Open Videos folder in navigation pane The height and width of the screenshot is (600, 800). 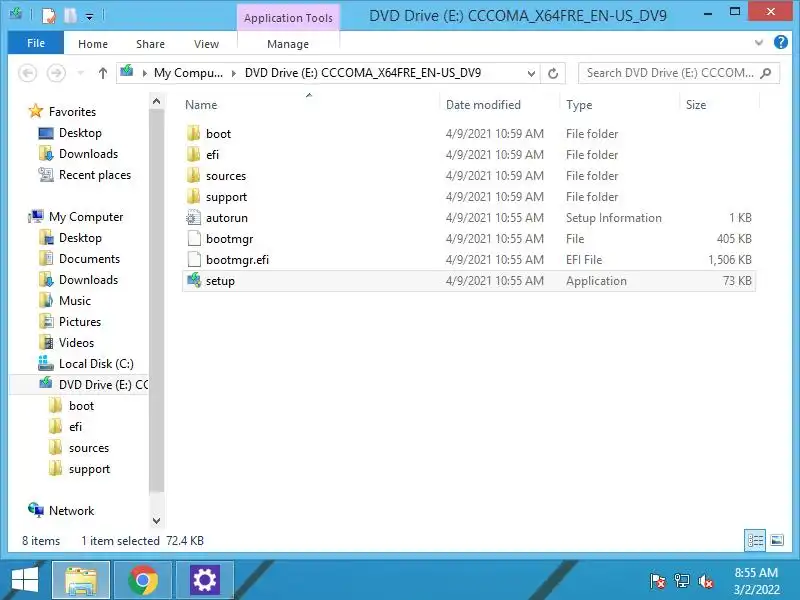(76, 342)
